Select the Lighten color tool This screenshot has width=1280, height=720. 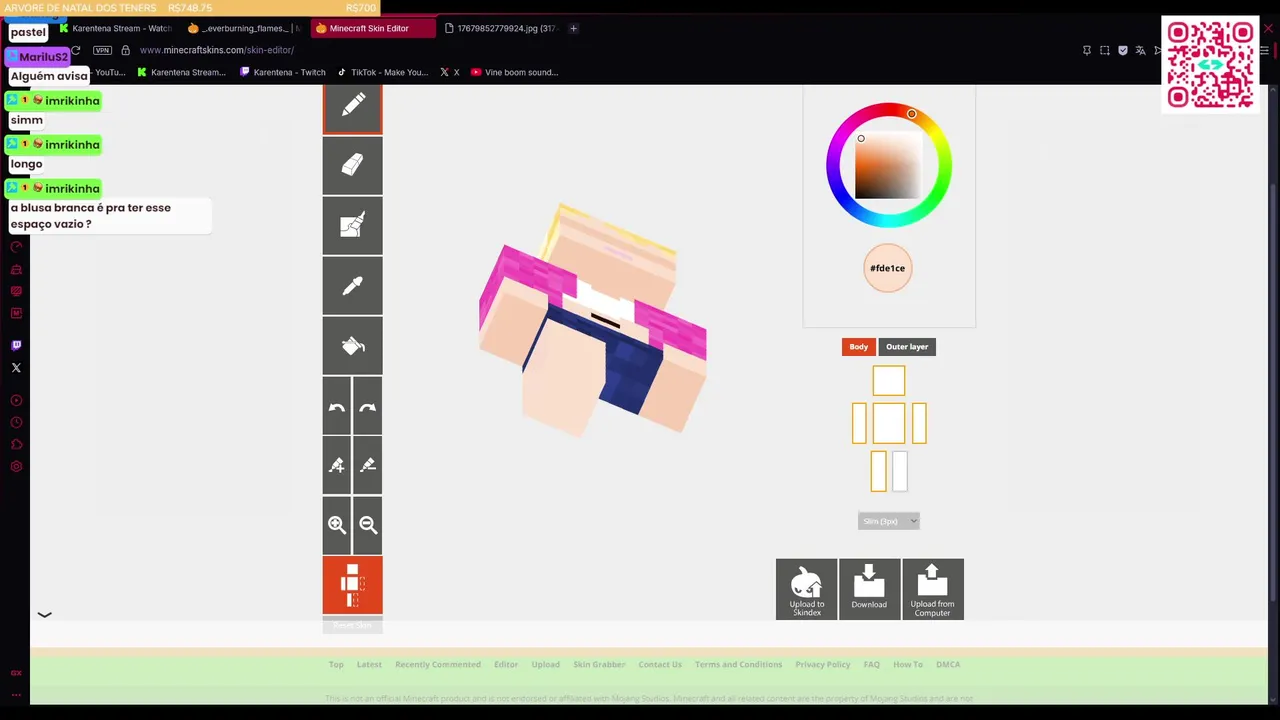(x=337, y=465)
